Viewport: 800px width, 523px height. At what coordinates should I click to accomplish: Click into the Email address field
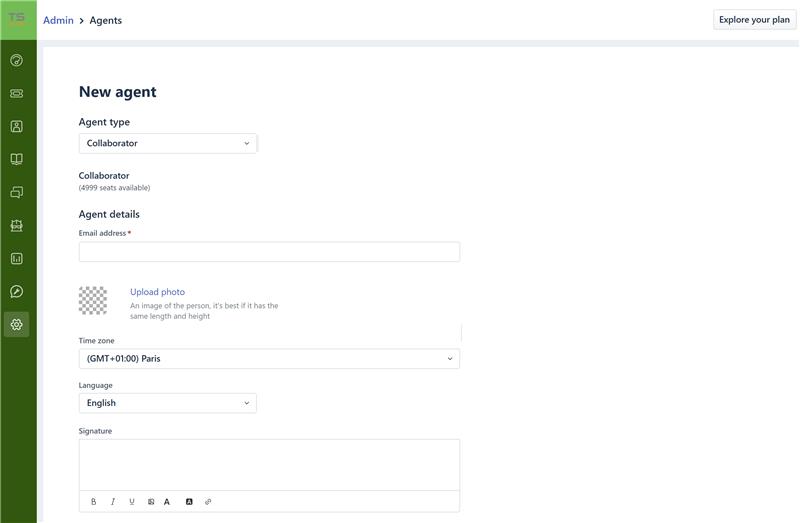point(269,252)
